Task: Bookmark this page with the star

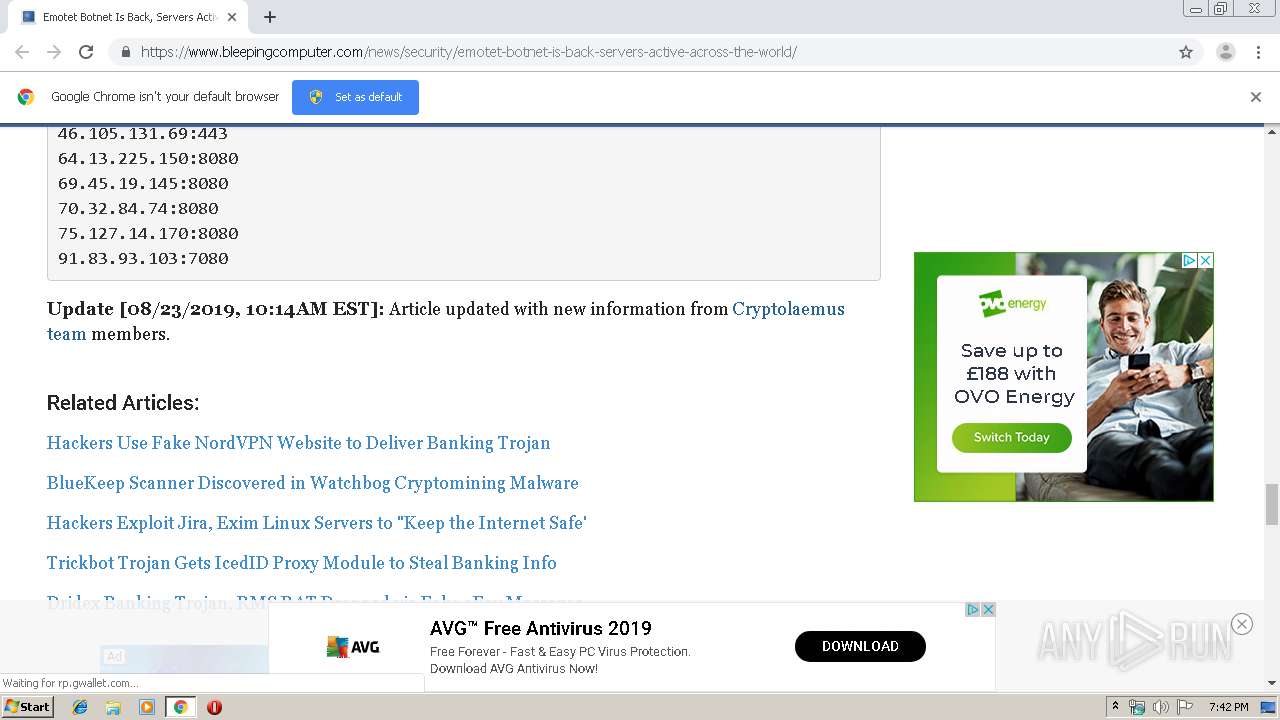Action: (1186, 52)
